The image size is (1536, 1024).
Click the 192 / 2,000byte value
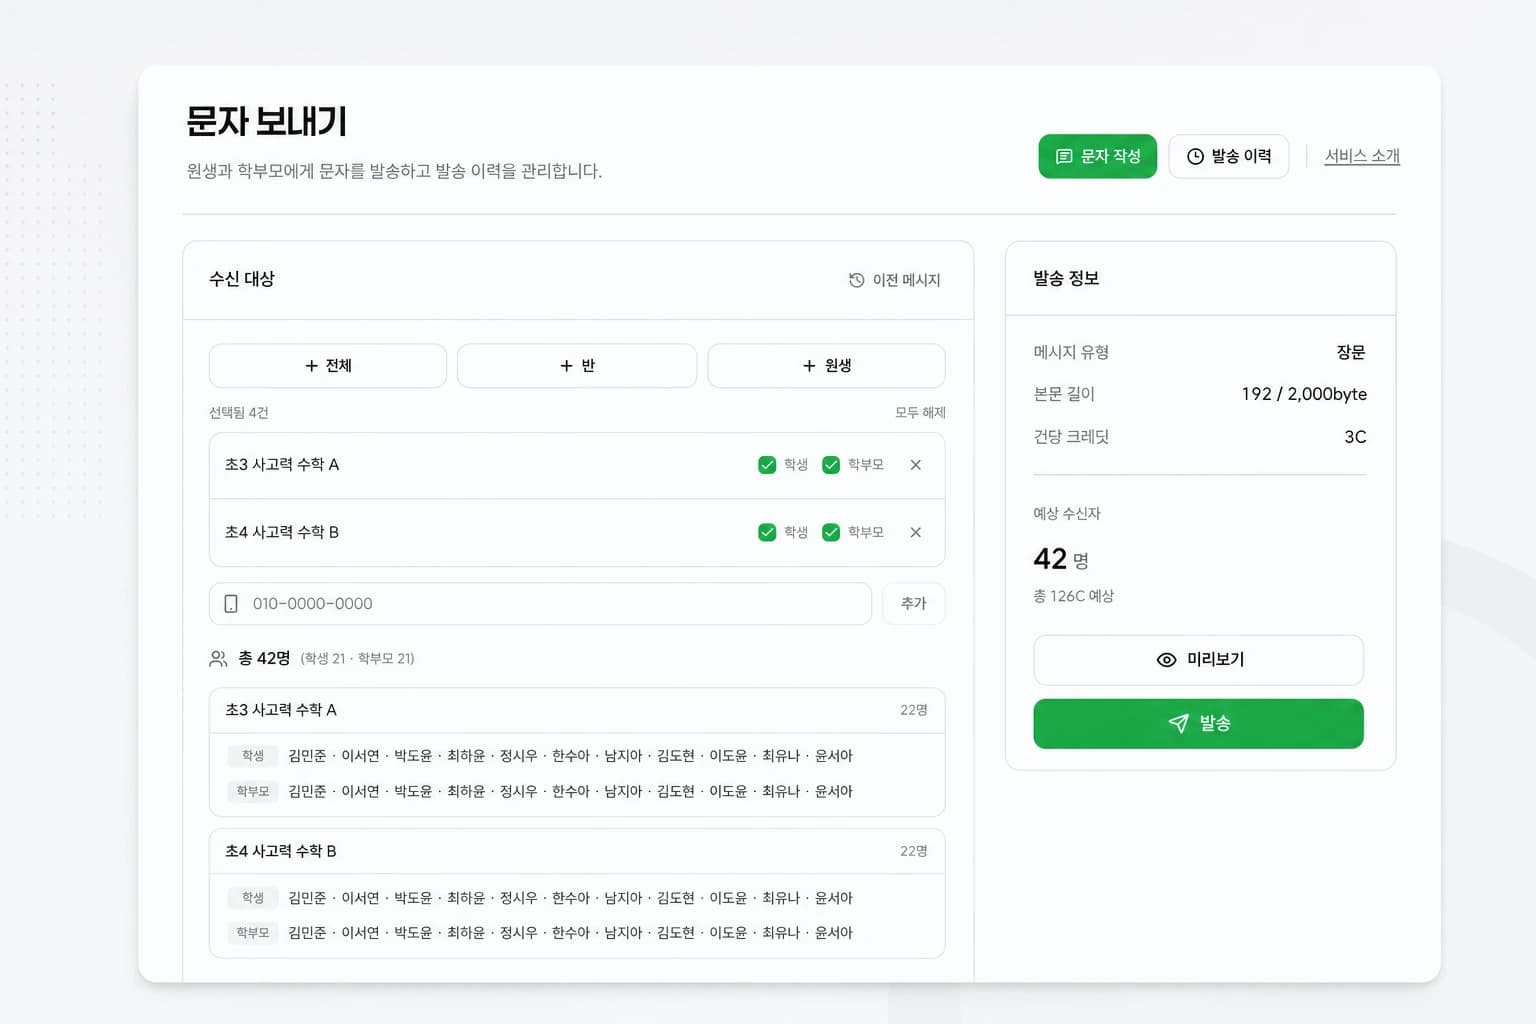click(x=1304, y=394)
